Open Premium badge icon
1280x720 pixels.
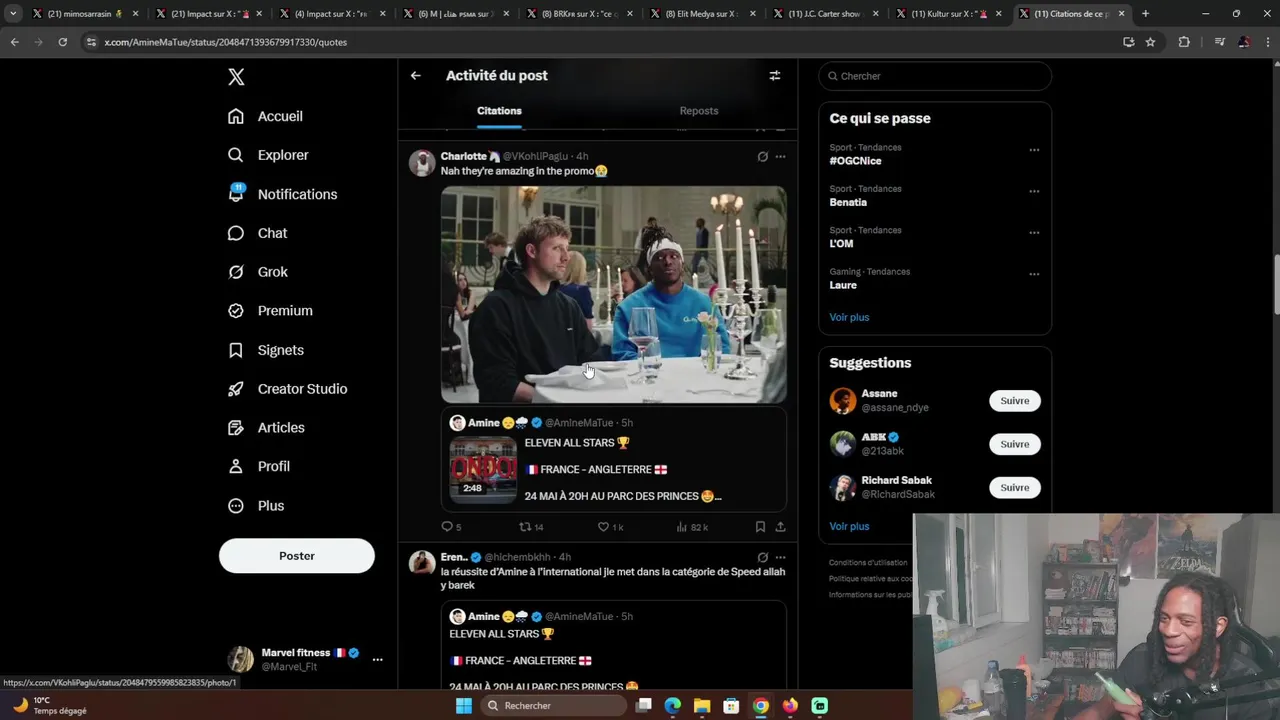236,311
